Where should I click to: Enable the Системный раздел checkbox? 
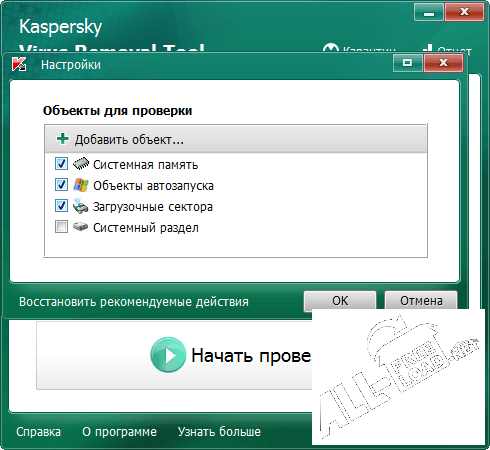coord(61,227)
